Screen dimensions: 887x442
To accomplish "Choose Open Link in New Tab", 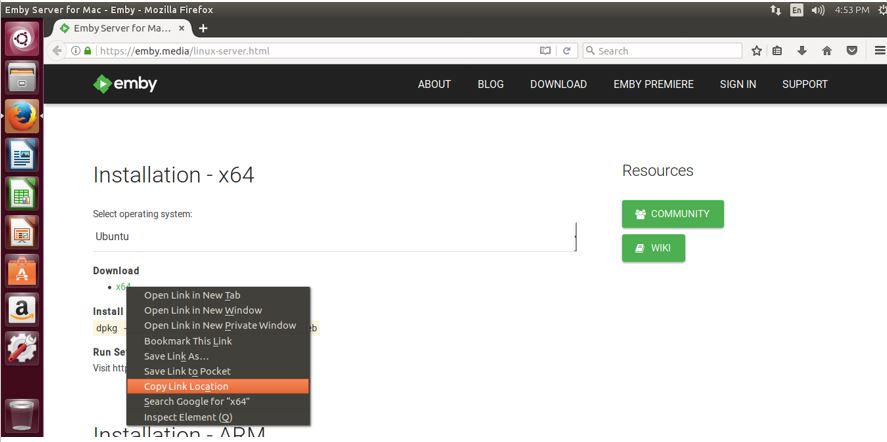I will click(x=218, y=295).
